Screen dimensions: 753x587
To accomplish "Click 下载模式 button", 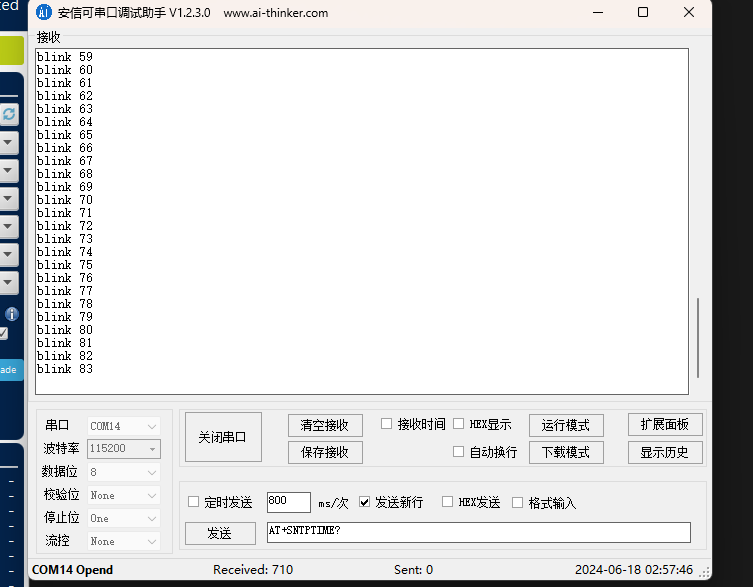I will coord(566,452).
